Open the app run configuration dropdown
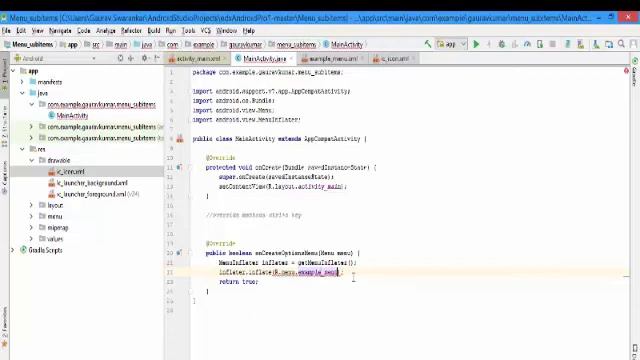 click(x=451, y=44)
